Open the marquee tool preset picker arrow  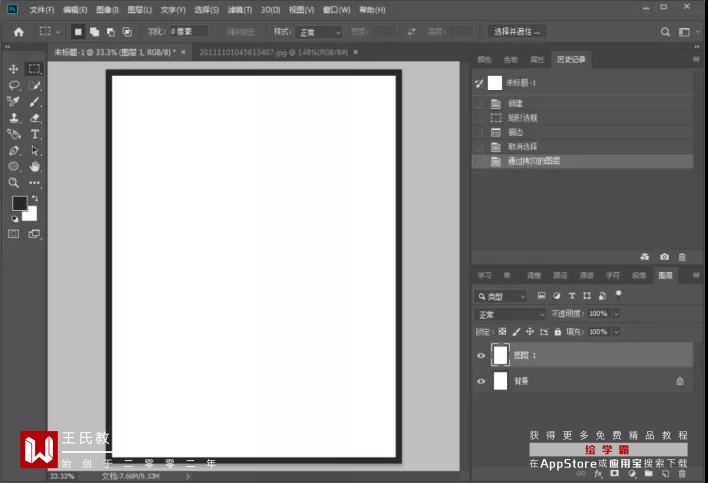click(x=58, y=32)
